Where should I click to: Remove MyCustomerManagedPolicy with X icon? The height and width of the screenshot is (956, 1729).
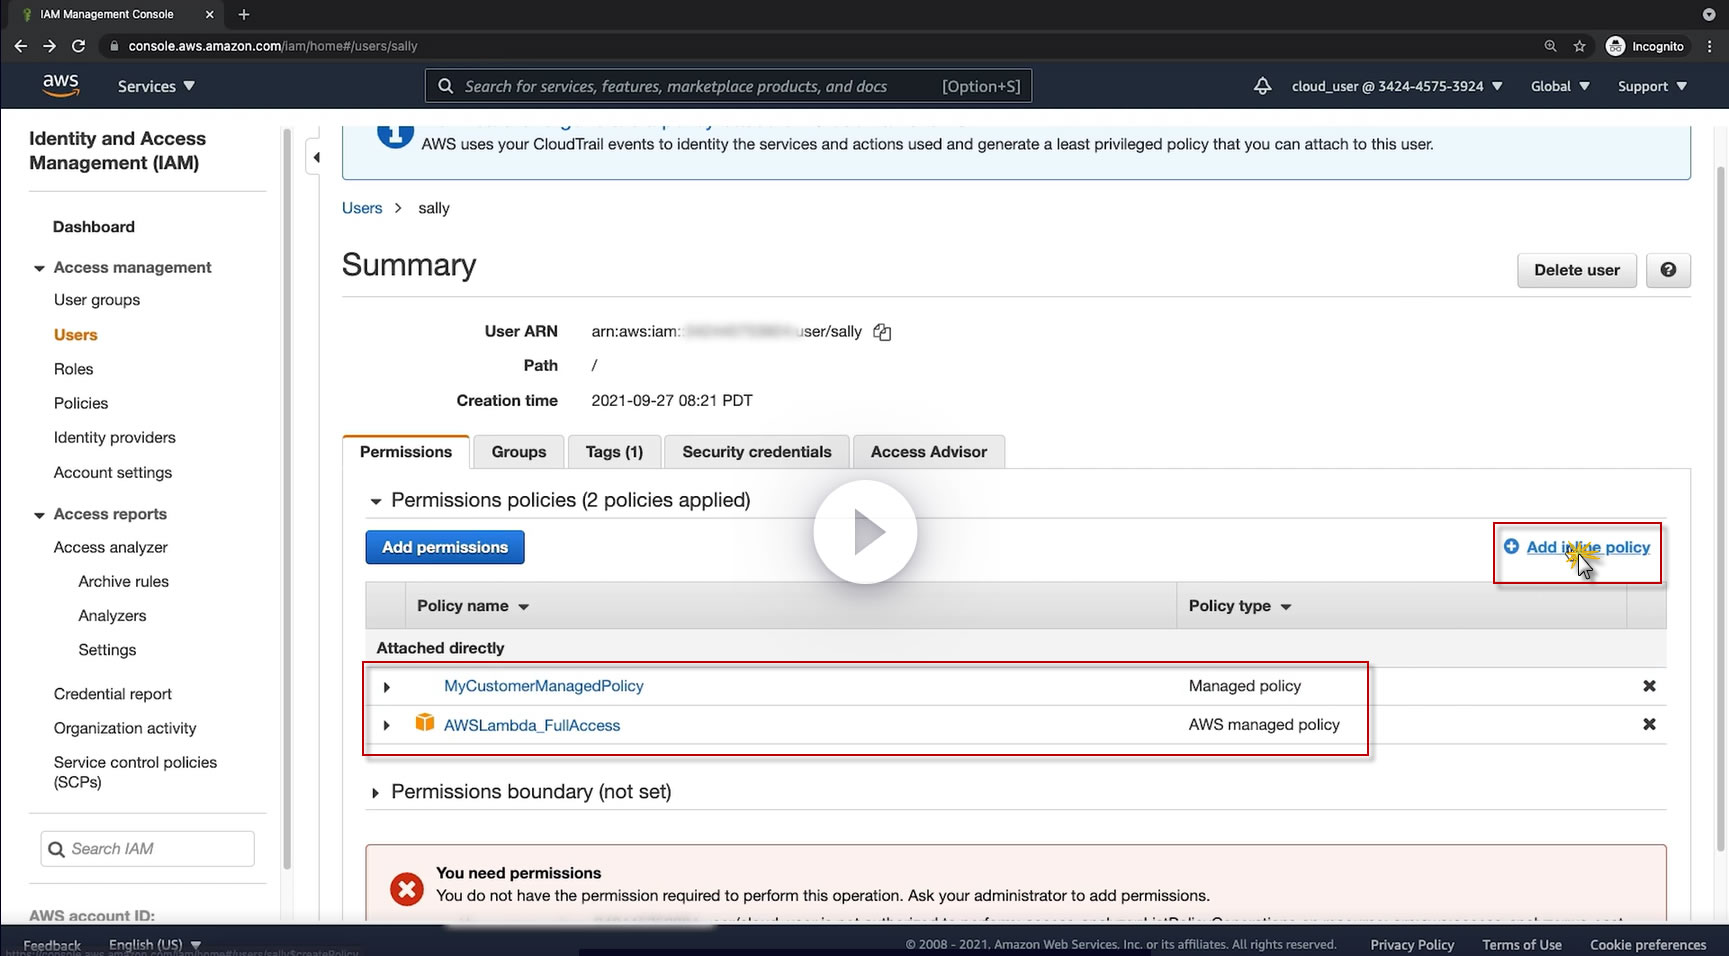point(1649,686)
